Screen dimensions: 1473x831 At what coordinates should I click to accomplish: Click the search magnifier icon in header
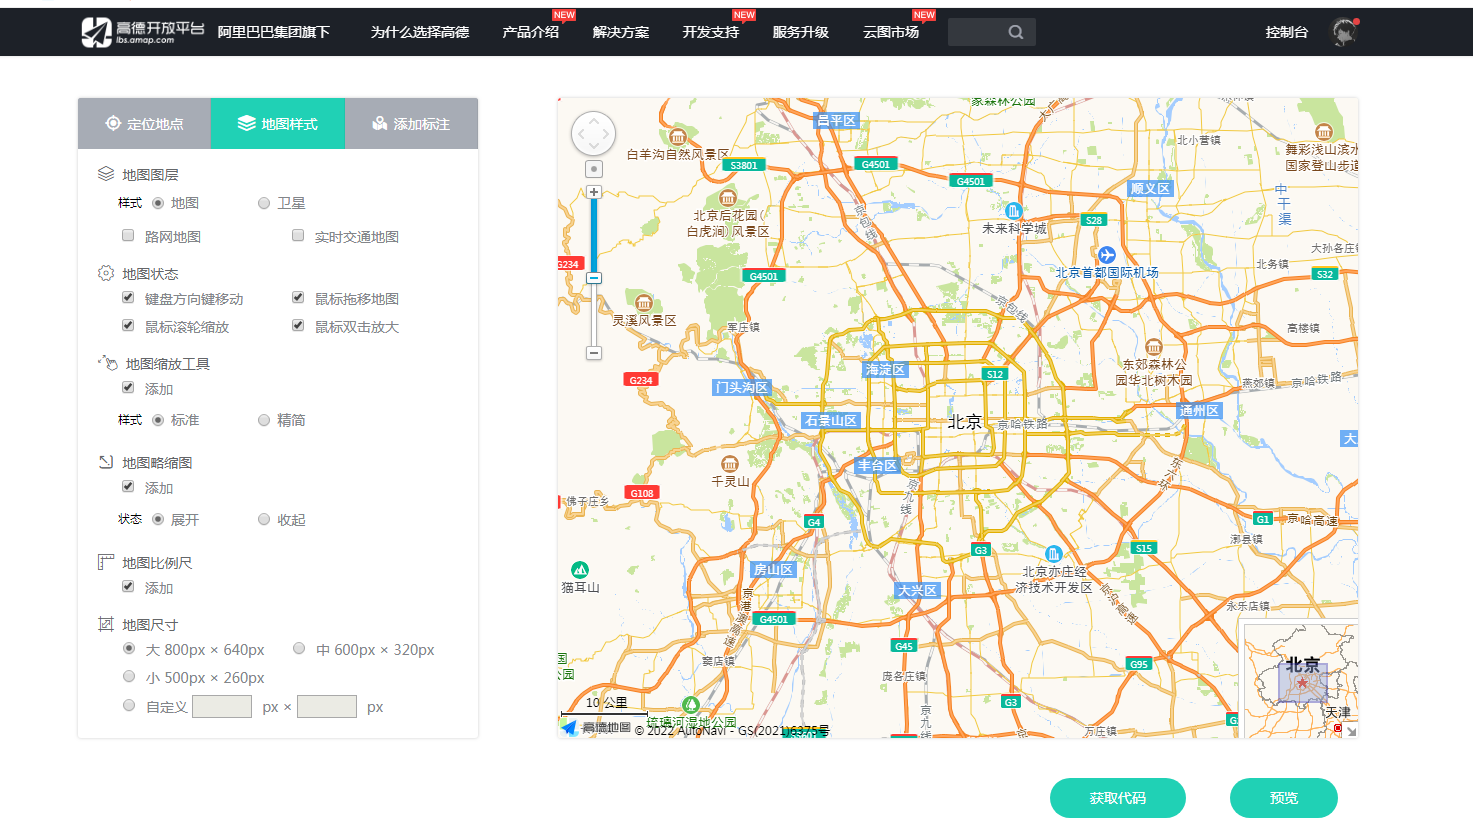coord(1016,32)
